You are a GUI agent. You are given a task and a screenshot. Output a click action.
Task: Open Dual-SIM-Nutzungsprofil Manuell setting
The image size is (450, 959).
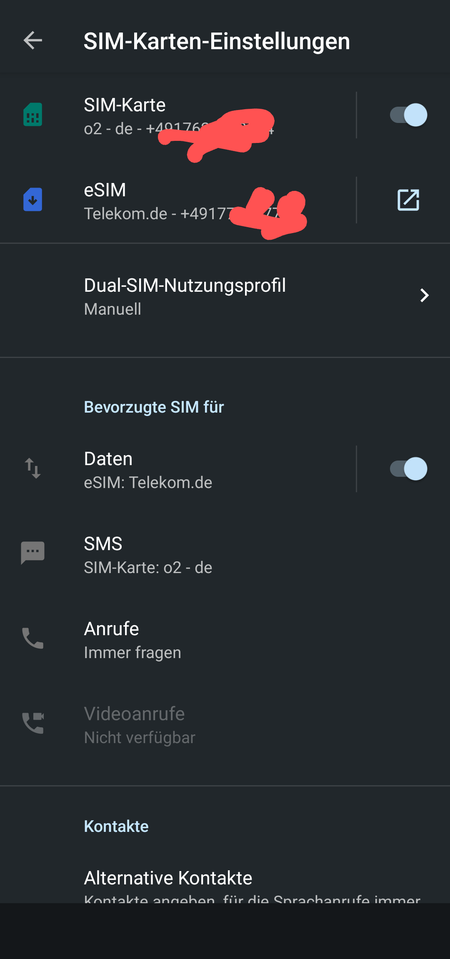point(225,297)
